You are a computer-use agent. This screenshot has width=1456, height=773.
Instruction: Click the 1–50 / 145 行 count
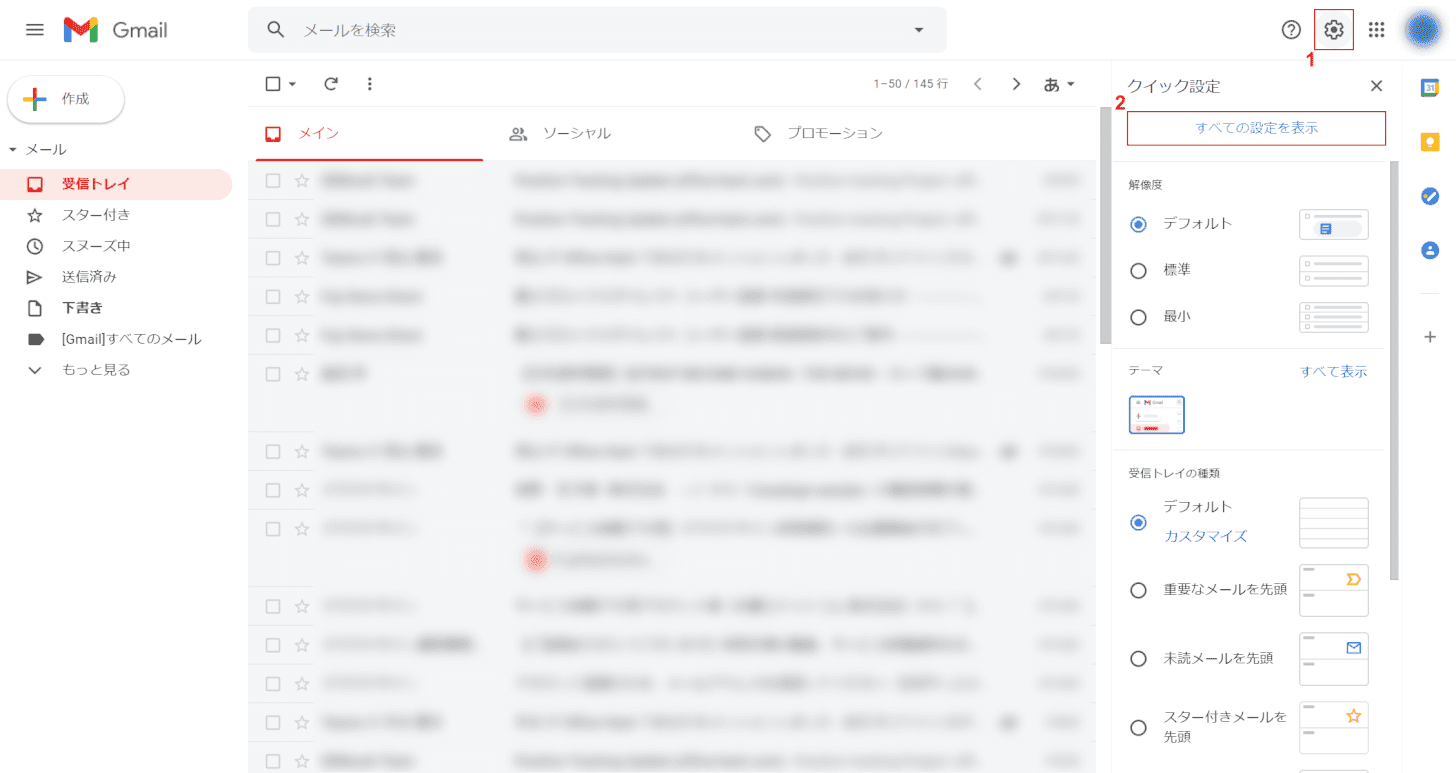click(911, 84)
